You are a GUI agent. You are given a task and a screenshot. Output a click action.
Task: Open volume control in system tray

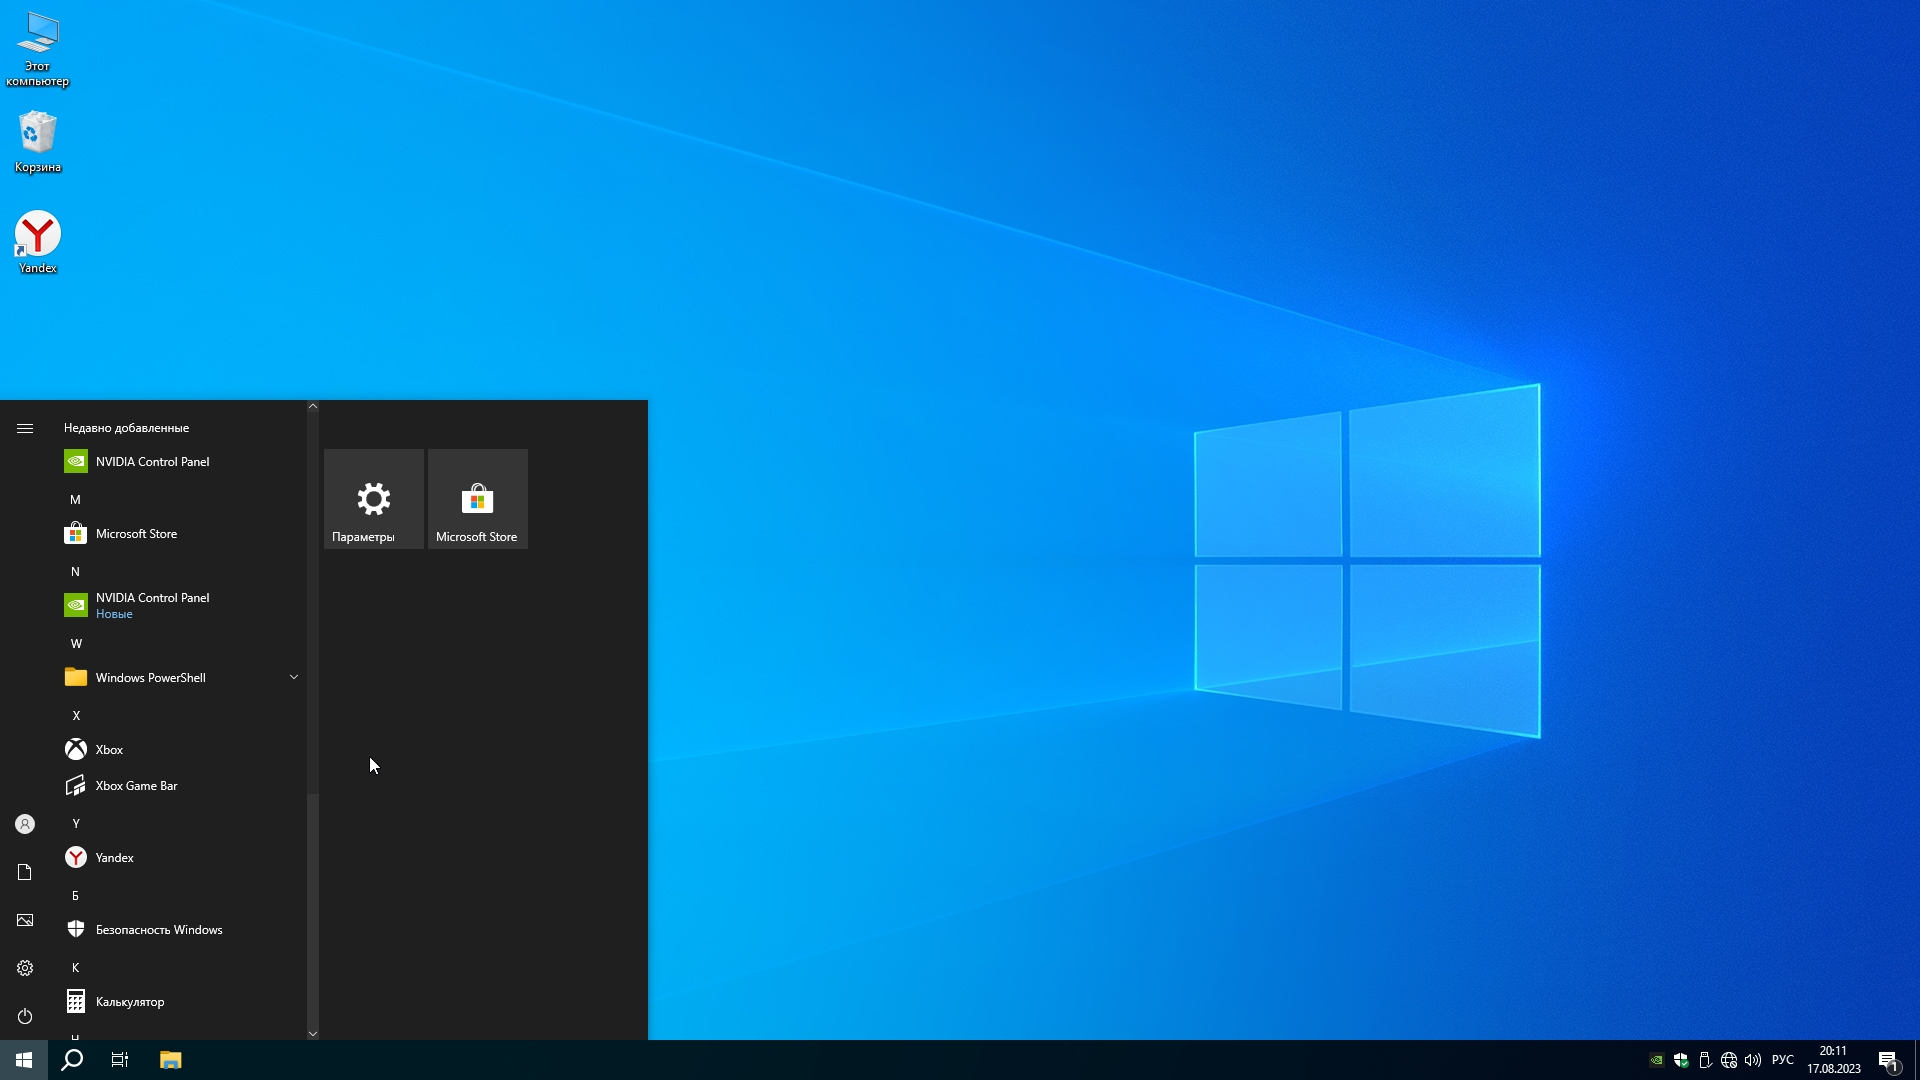(1753, 1060)
